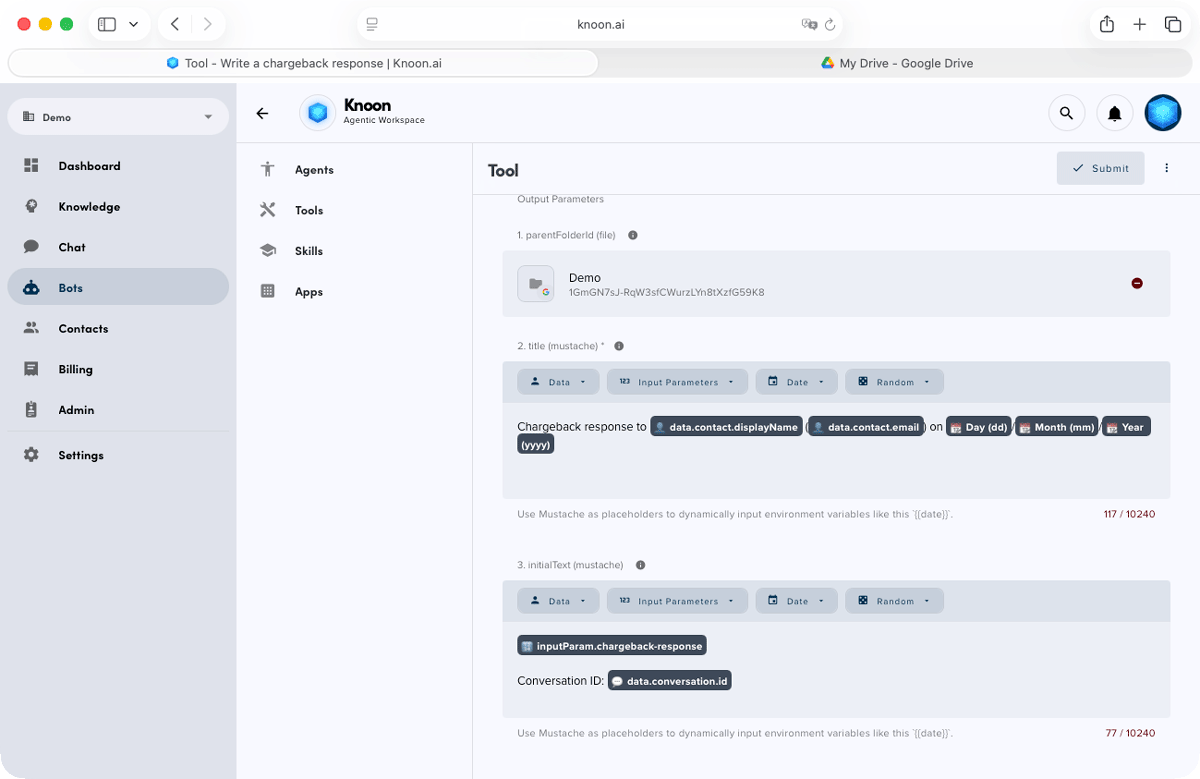Image resolution: width=1200 pixels, height=779 pixels.
Task: Go to Knowledge in the sidebar
Action: (x=89, y=206)
